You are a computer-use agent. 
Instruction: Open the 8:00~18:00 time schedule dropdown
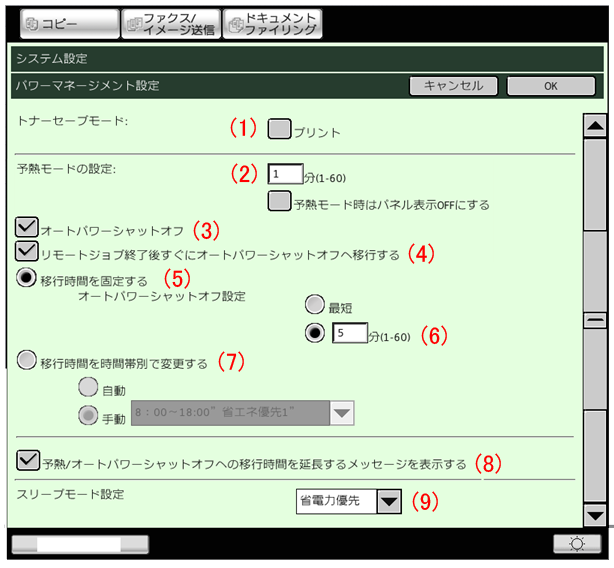click(342, 413)
